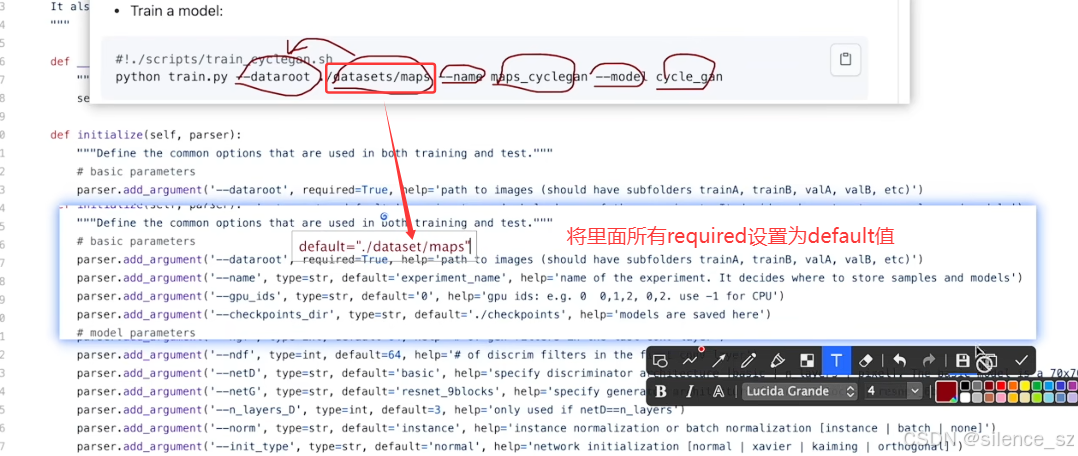Pick the orange color swatch

[1013, 386]
